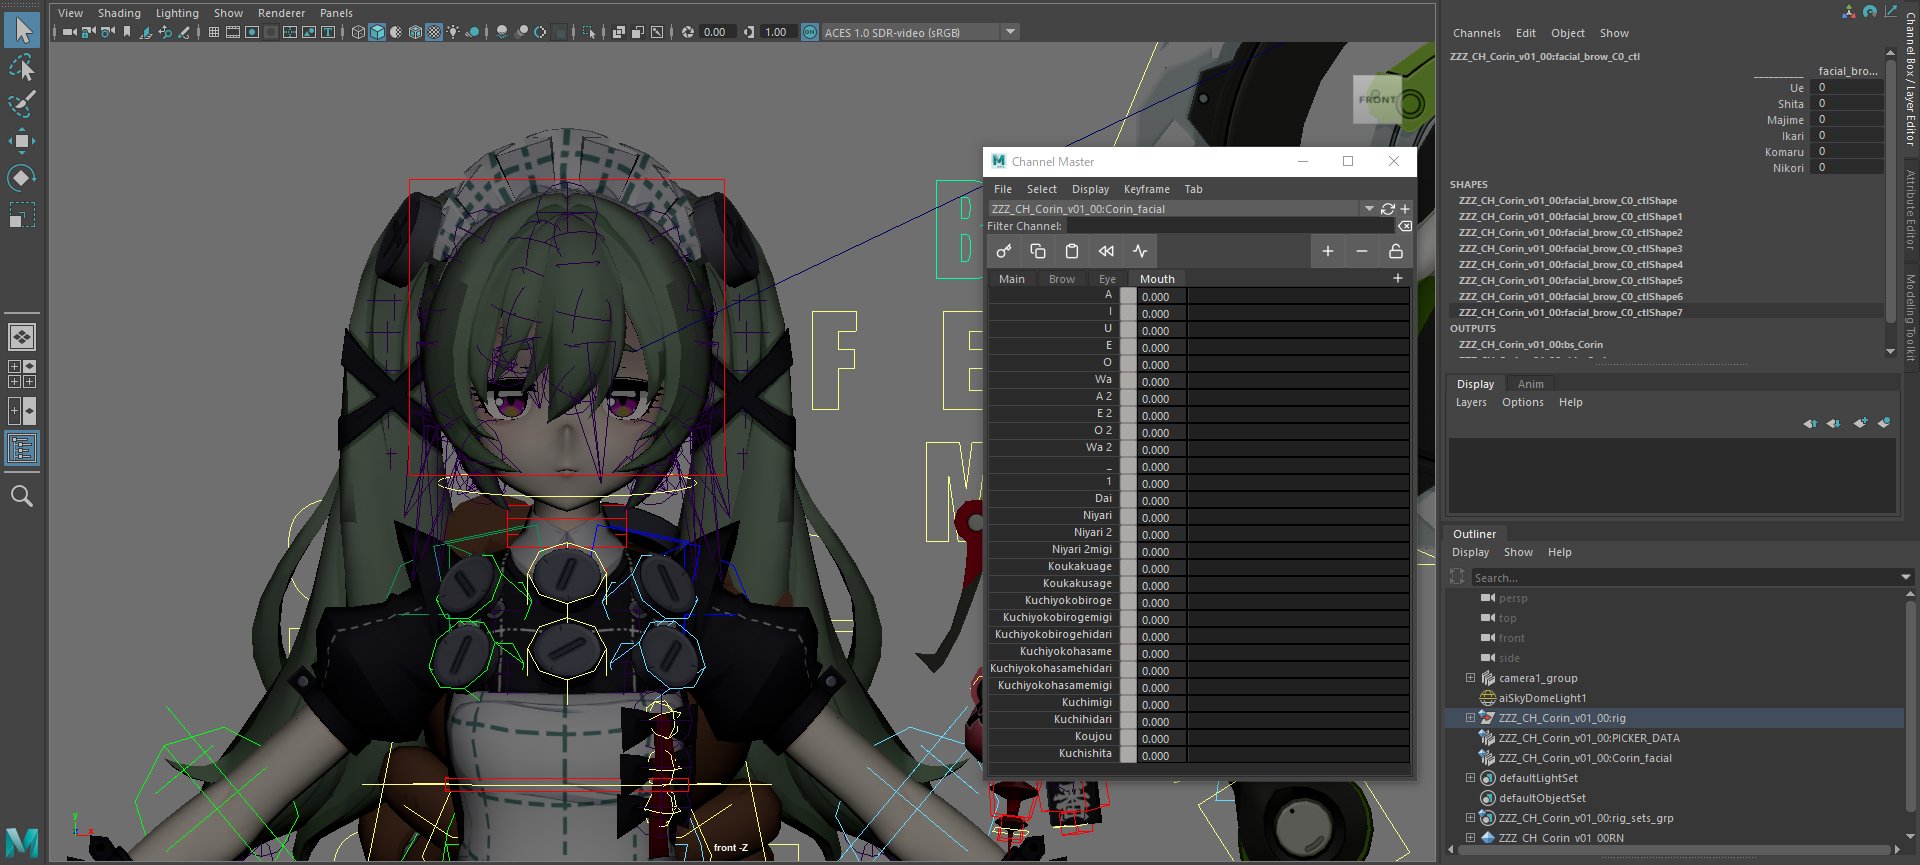Screen dimensions: 1920x865
Task: Choose the Rotate tool in toolbox
Action: click(21, 178)
